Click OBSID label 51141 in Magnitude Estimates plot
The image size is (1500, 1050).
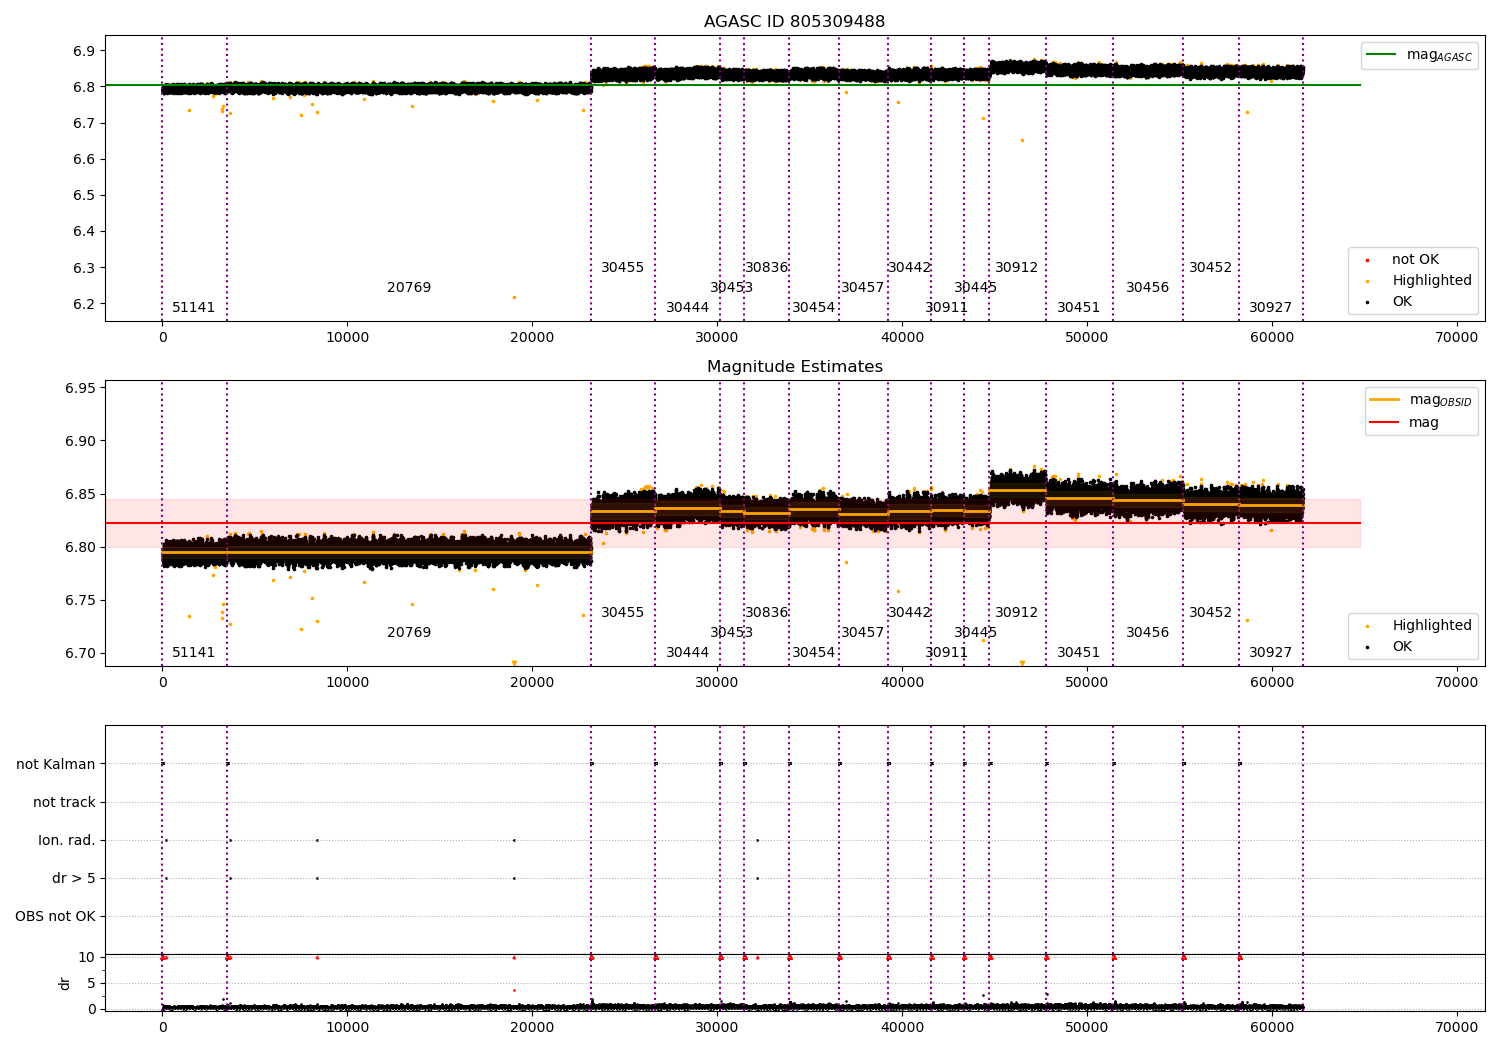[x=193, y=653]
